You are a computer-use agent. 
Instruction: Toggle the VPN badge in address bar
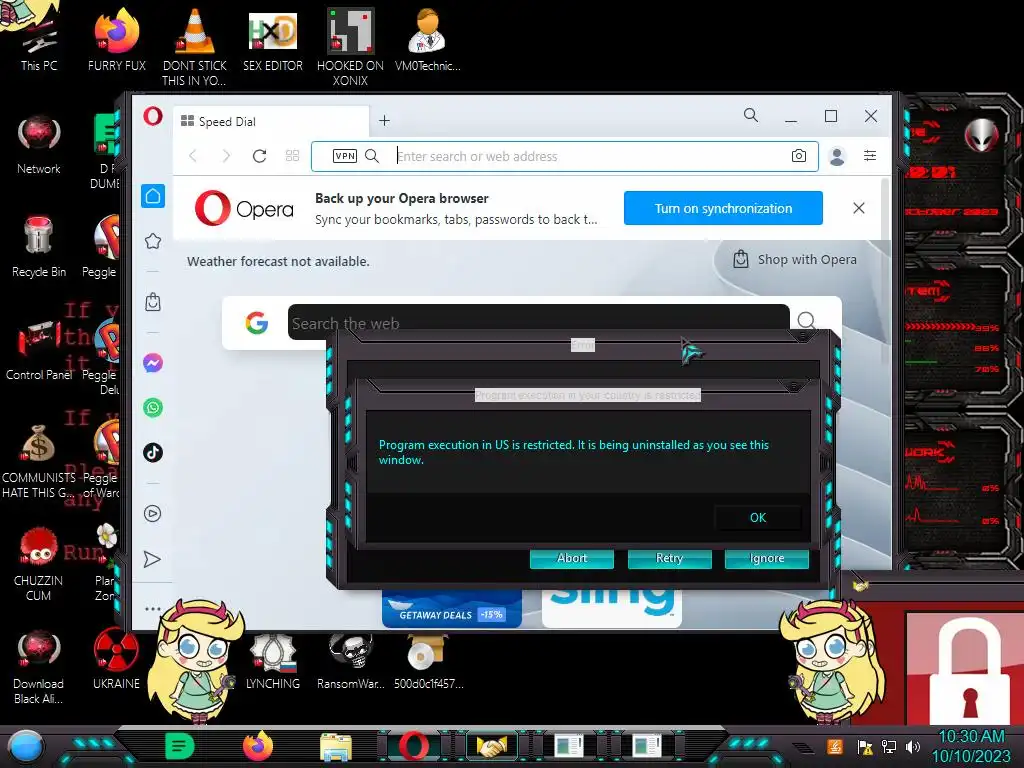345,155
